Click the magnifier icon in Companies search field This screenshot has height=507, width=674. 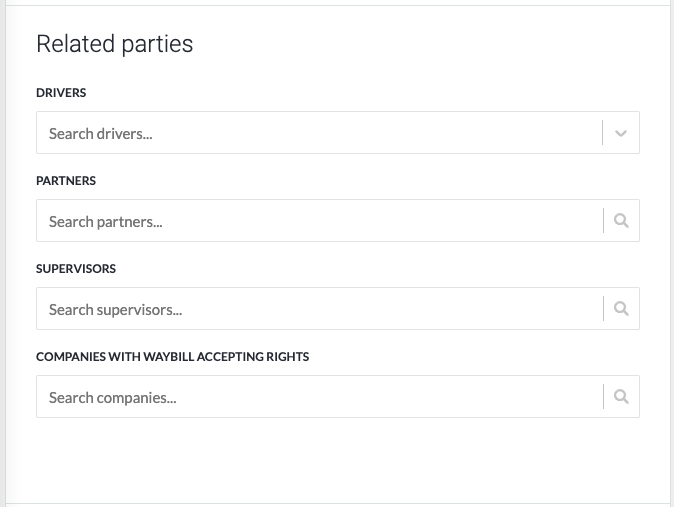[x=621, y=396]
